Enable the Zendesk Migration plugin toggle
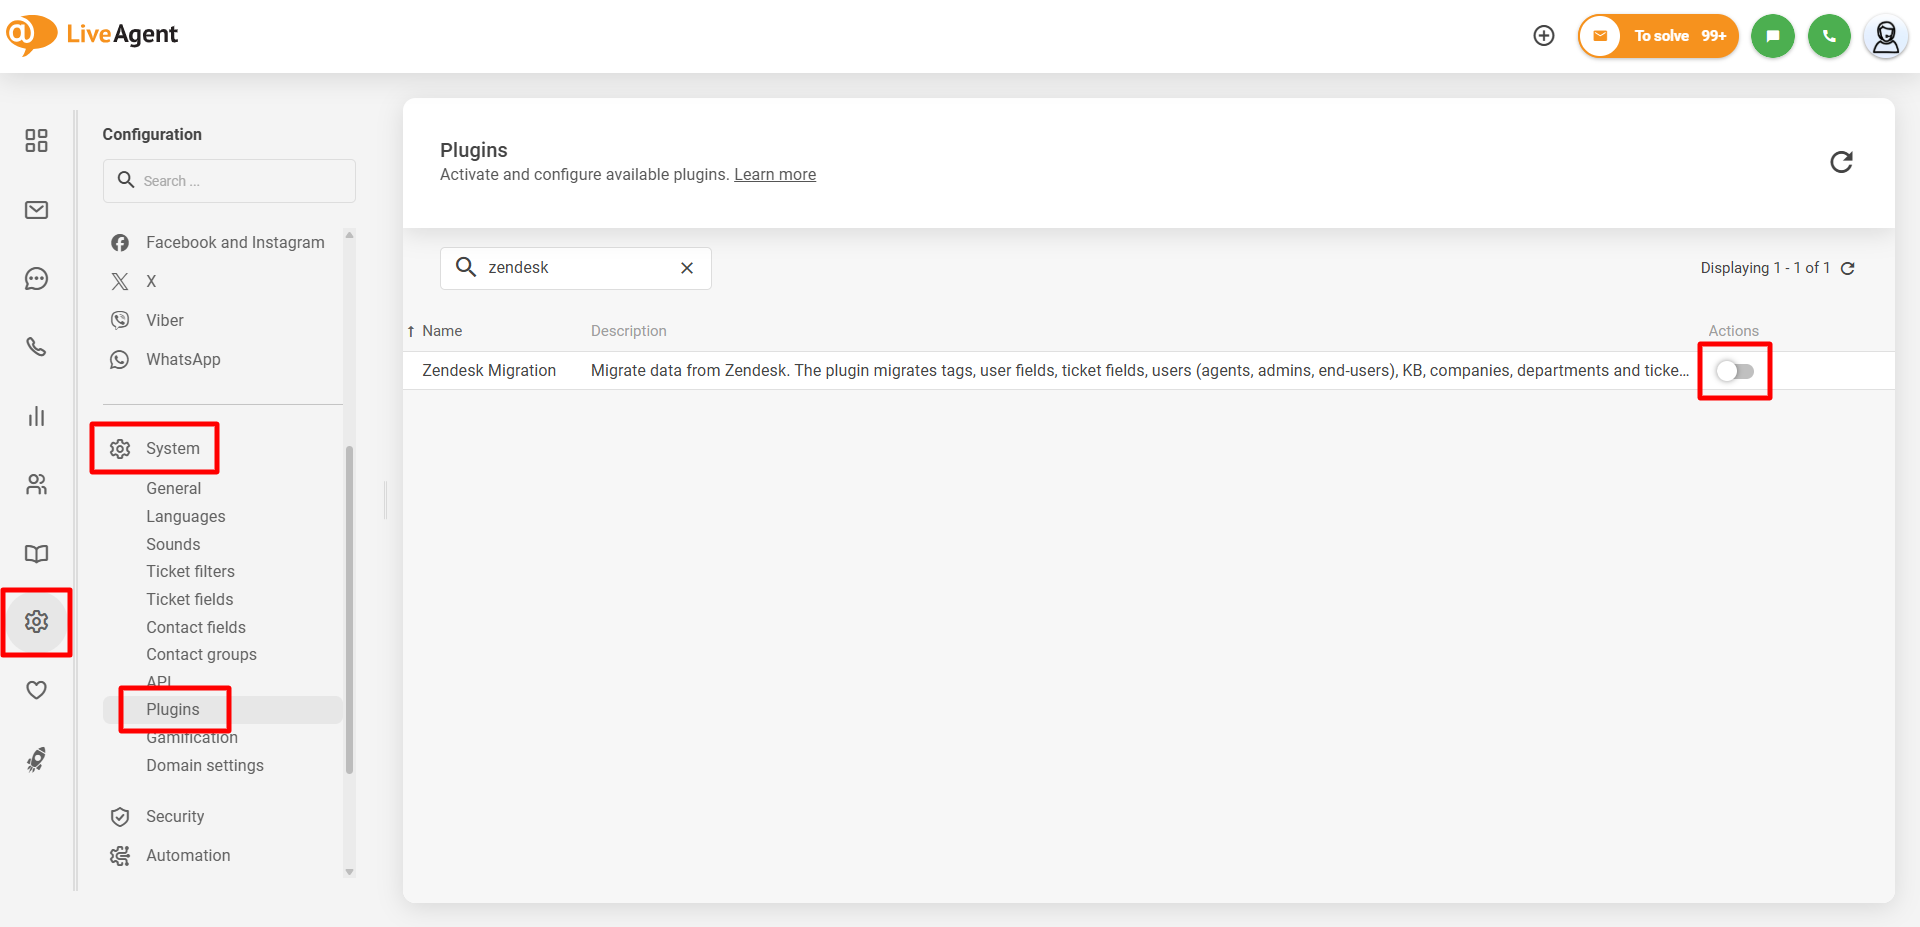Image resolution: width=1920 pixels, height=927 pixels. 1735,371
